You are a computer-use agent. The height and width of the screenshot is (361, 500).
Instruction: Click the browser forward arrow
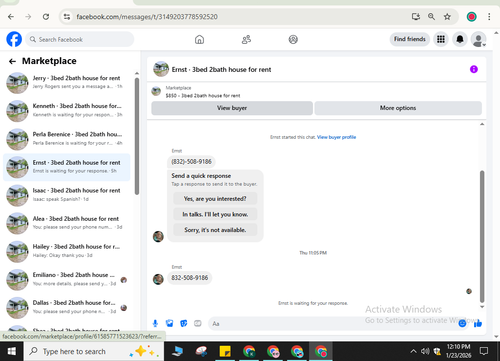coord(28,17)
